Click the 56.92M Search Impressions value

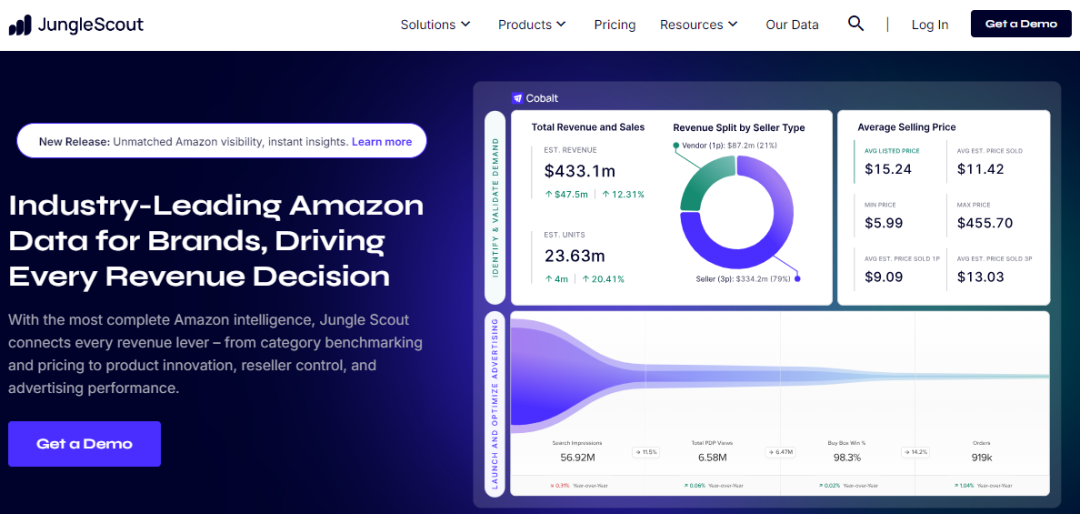(x=576, y=457)
